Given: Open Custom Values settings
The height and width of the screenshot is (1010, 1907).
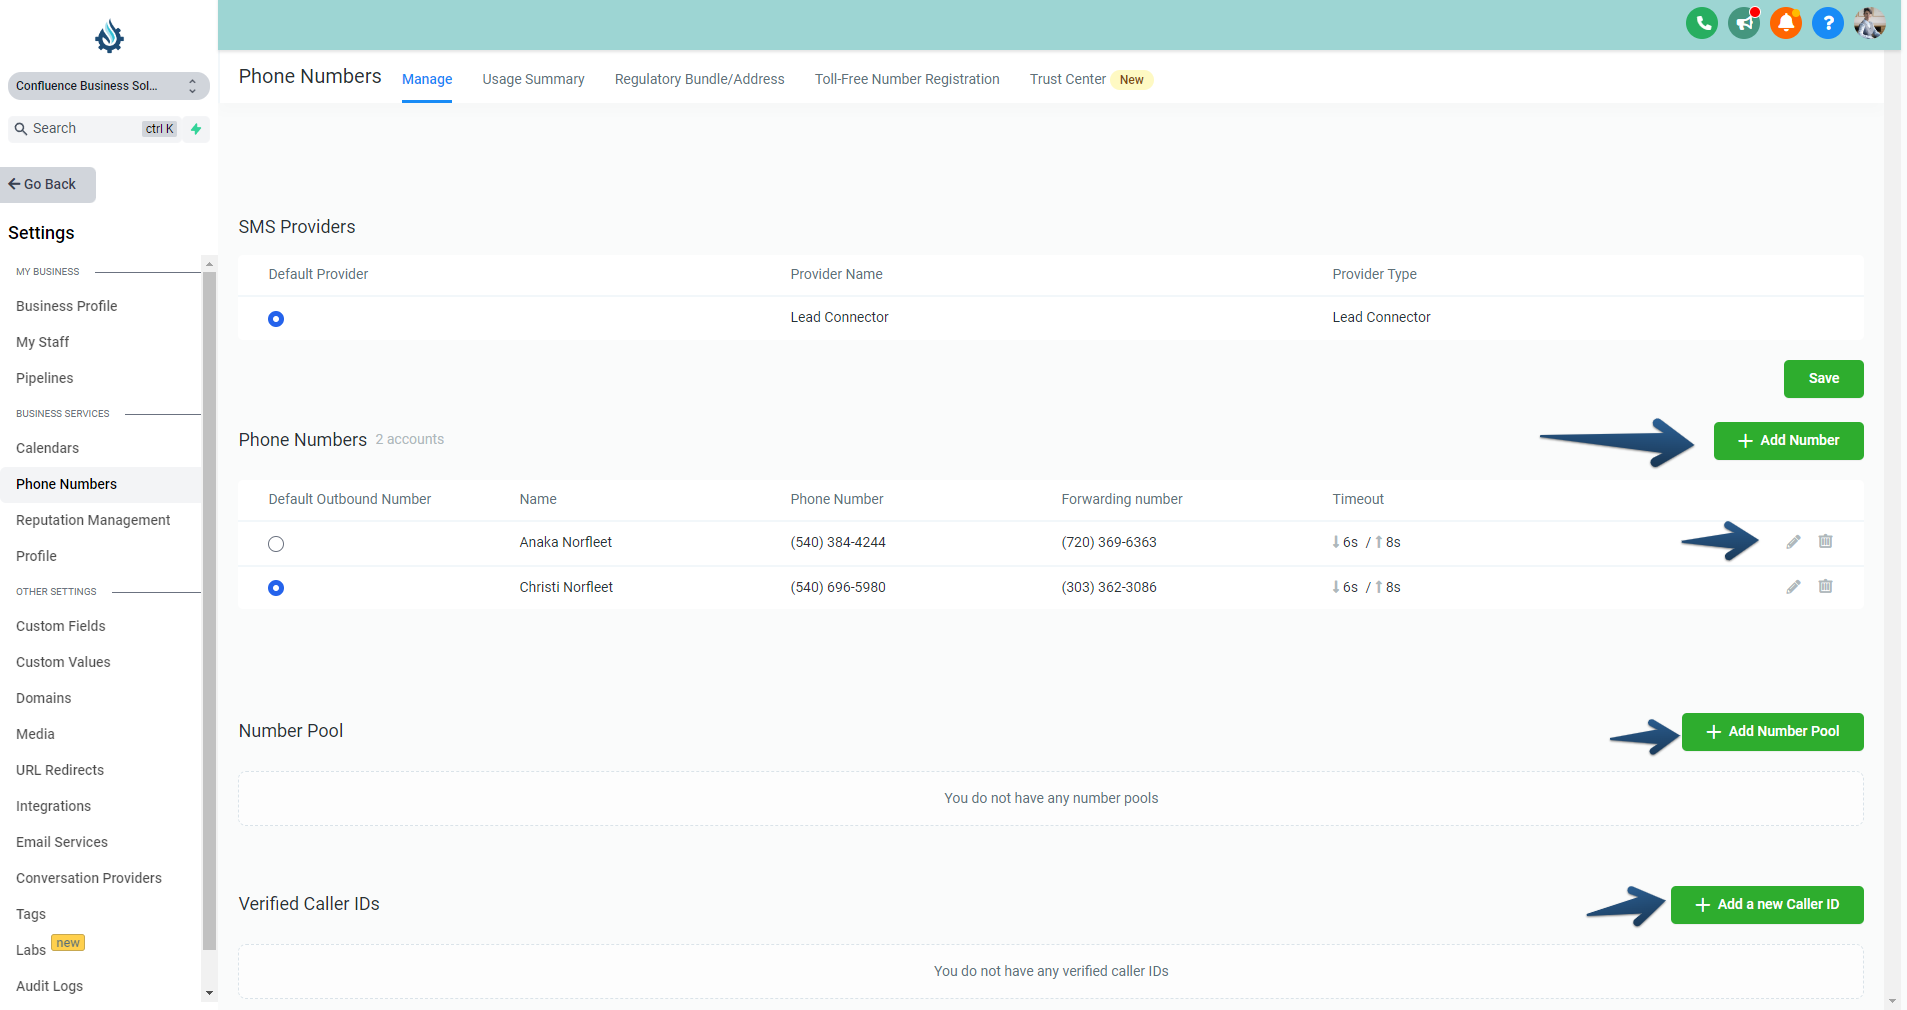Looking at the screenshot, I should pyautogui.click(x=63, y=662).
